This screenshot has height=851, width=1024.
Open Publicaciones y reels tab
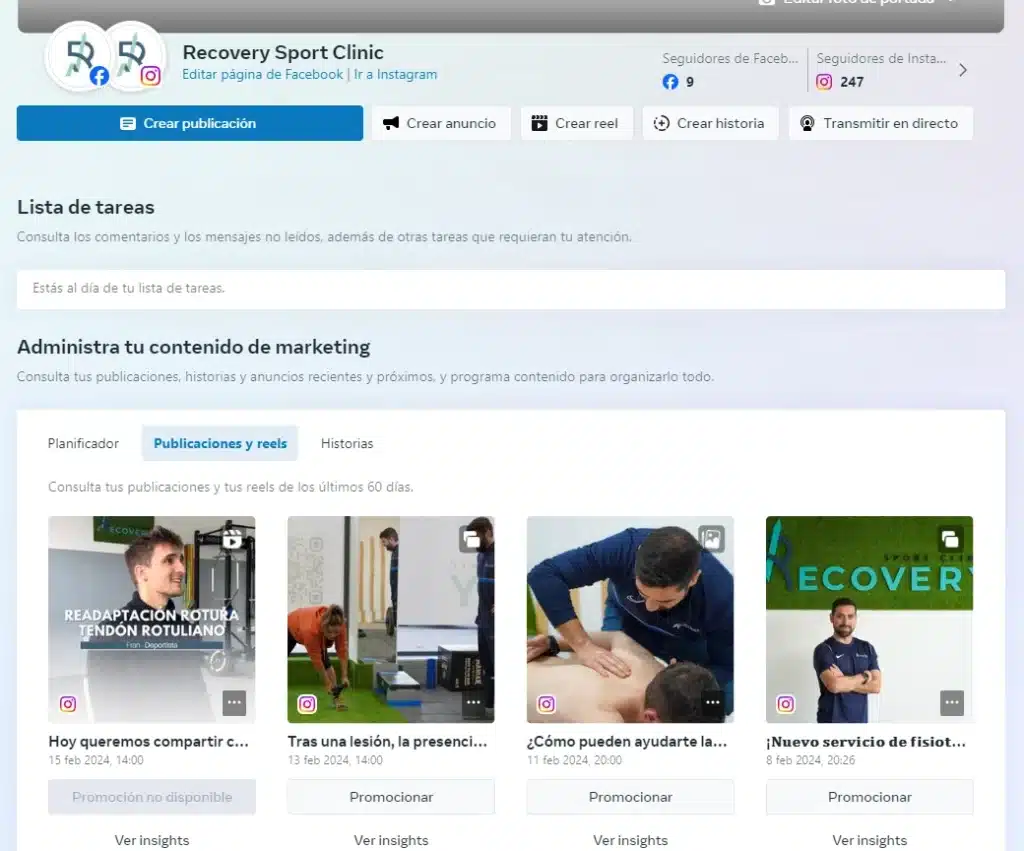pos(220,443)
